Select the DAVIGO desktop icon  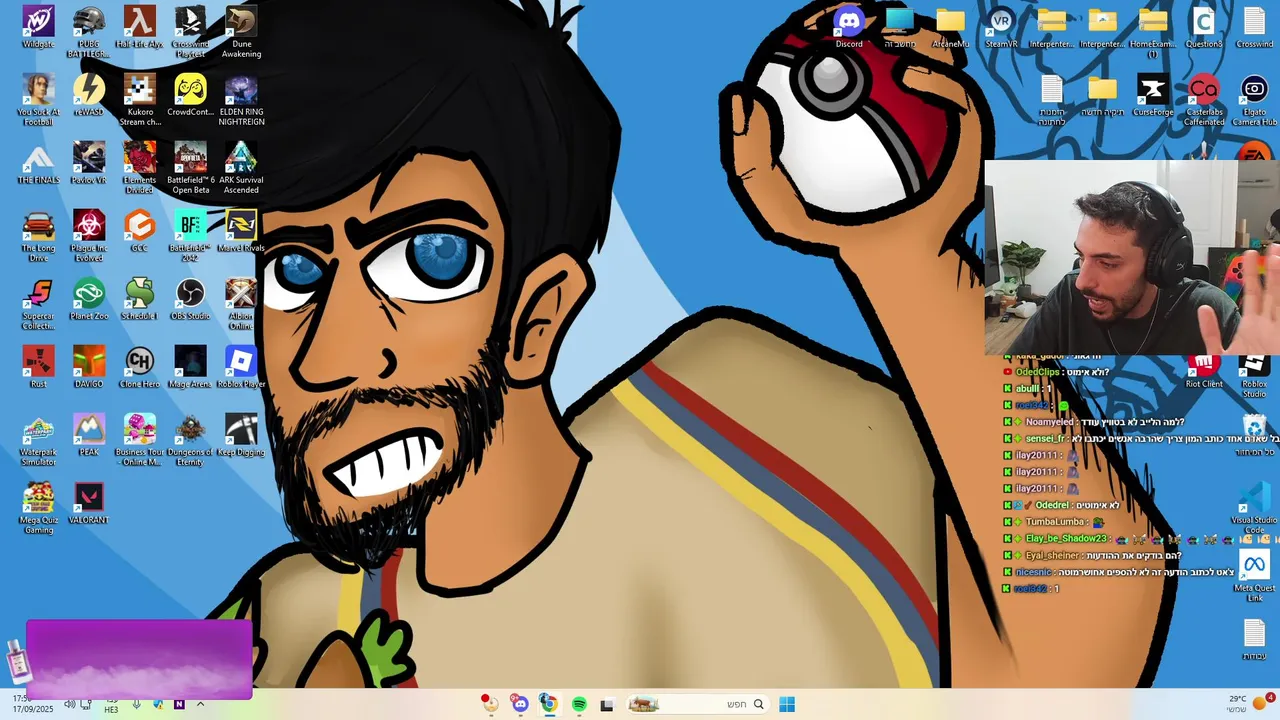pyautogui.click(x=89, y=367)
